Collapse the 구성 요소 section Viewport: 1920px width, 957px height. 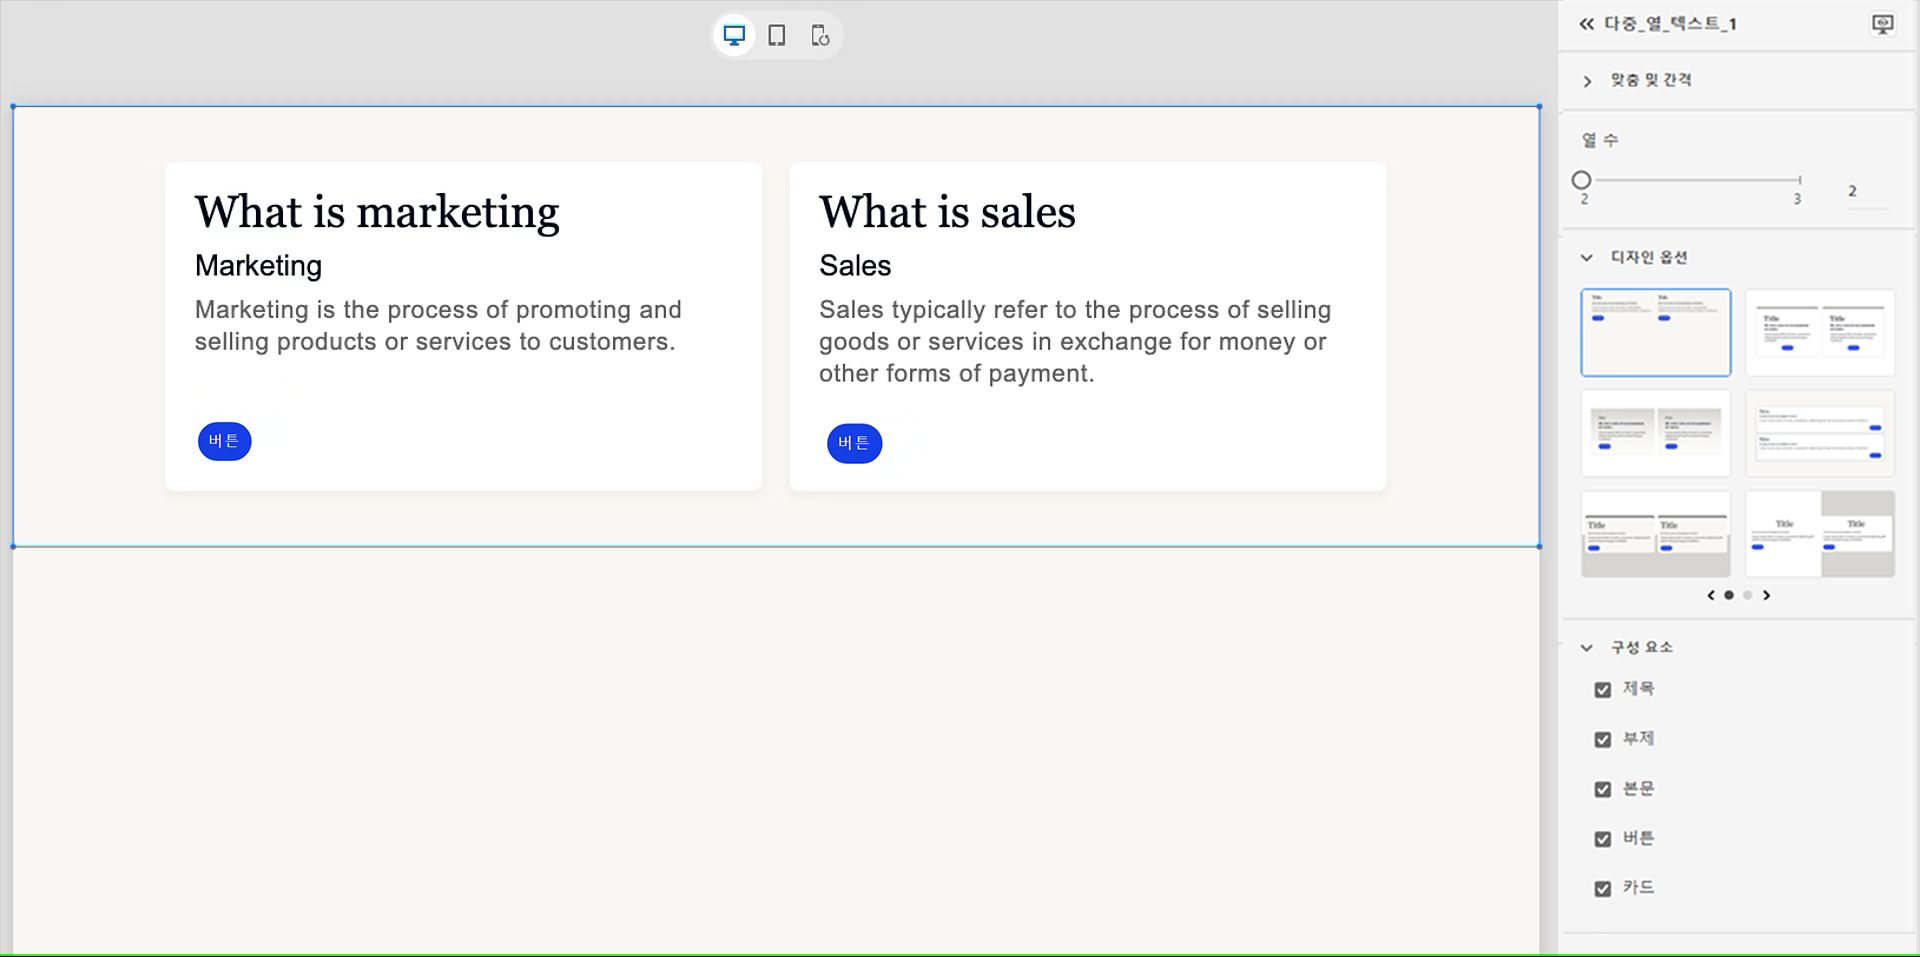tap(1587, 648)
